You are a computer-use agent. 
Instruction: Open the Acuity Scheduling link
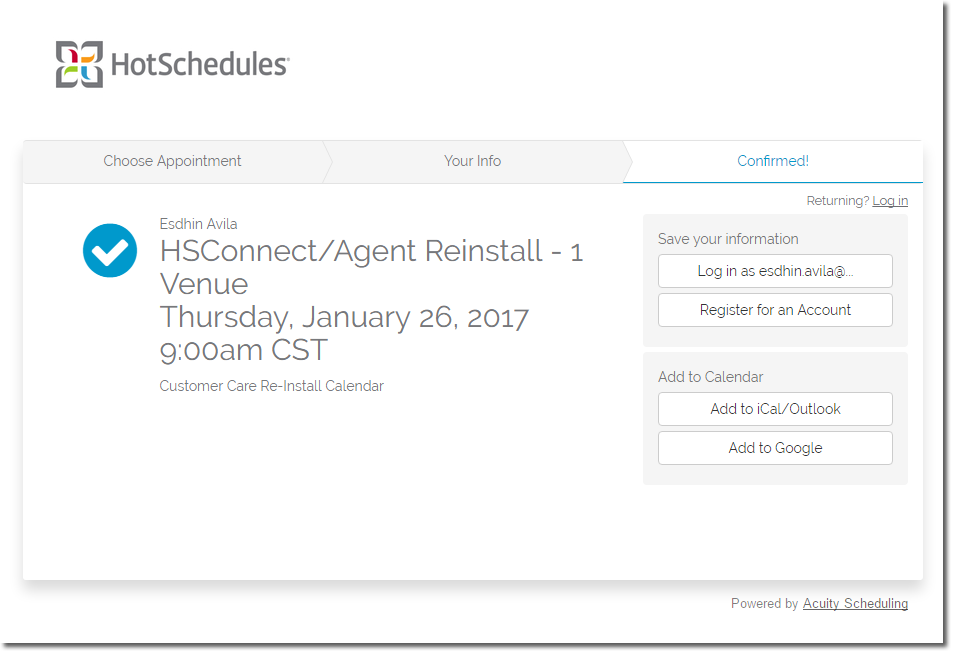(x=855, y=604)
